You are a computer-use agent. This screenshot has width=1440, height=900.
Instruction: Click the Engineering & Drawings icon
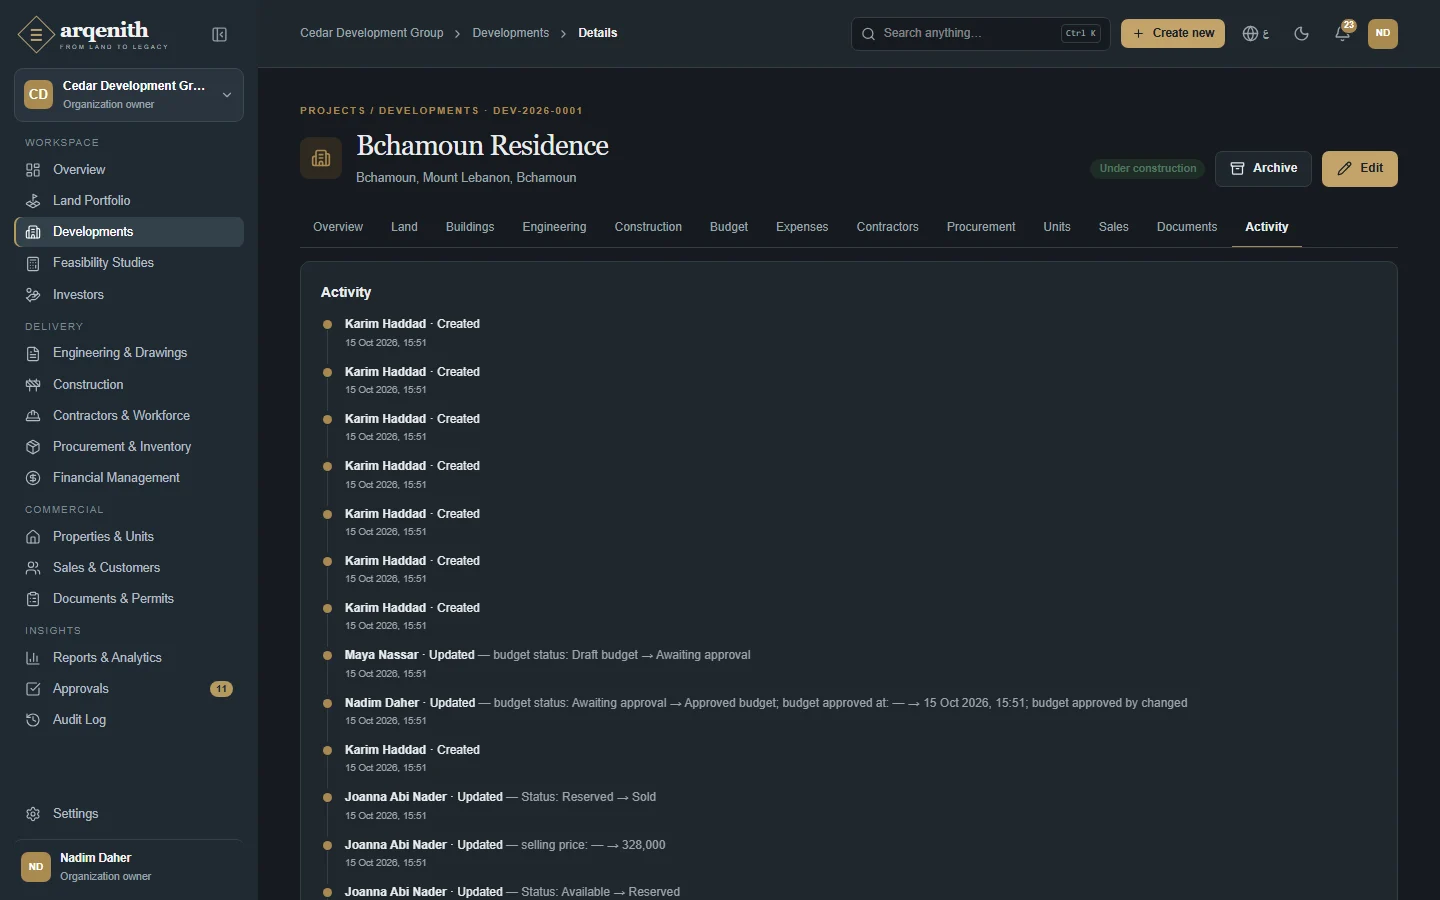coord(33,353)
